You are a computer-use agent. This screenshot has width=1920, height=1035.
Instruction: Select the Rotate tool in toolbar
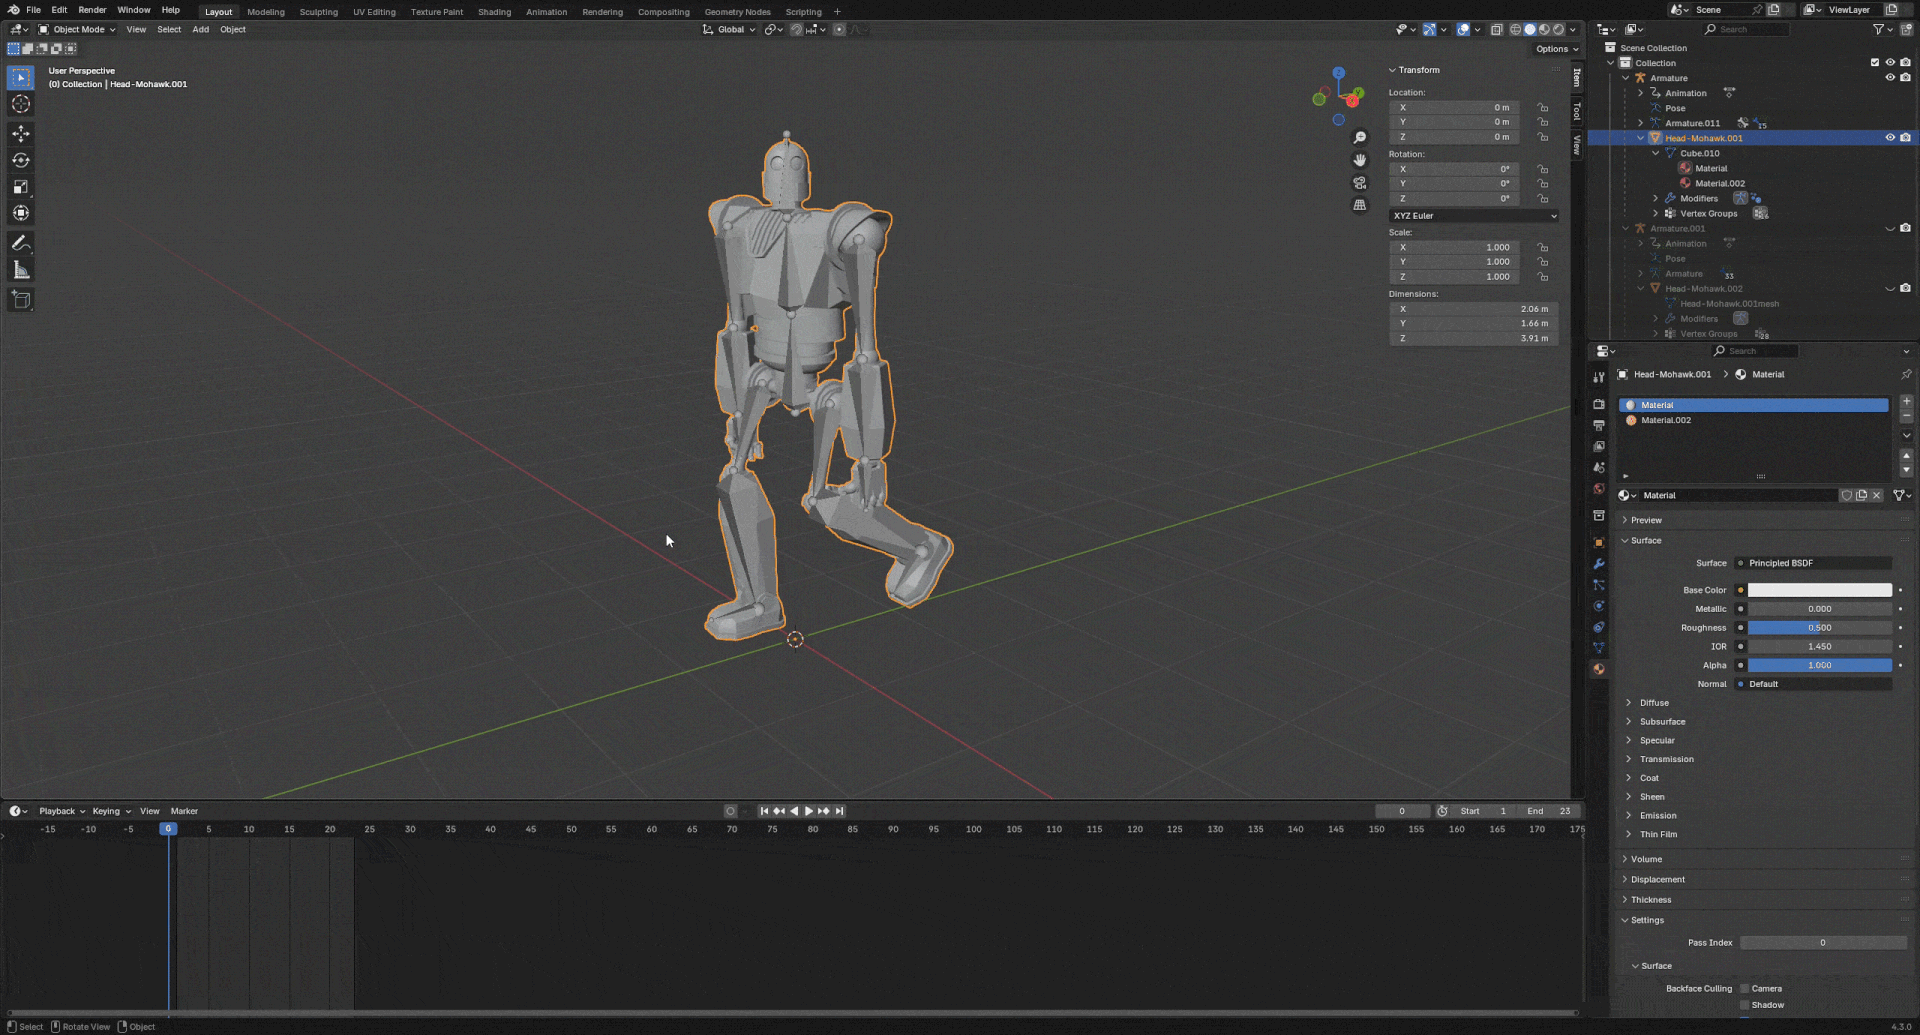pos(21,161)
